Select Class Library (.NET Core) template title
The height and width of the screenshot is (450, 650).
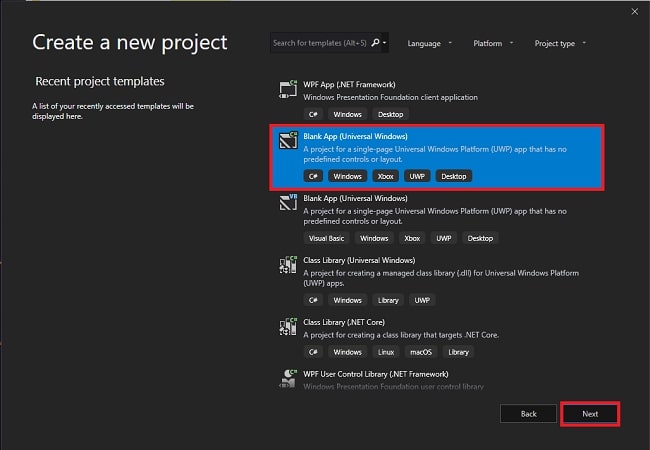point(344,322)
